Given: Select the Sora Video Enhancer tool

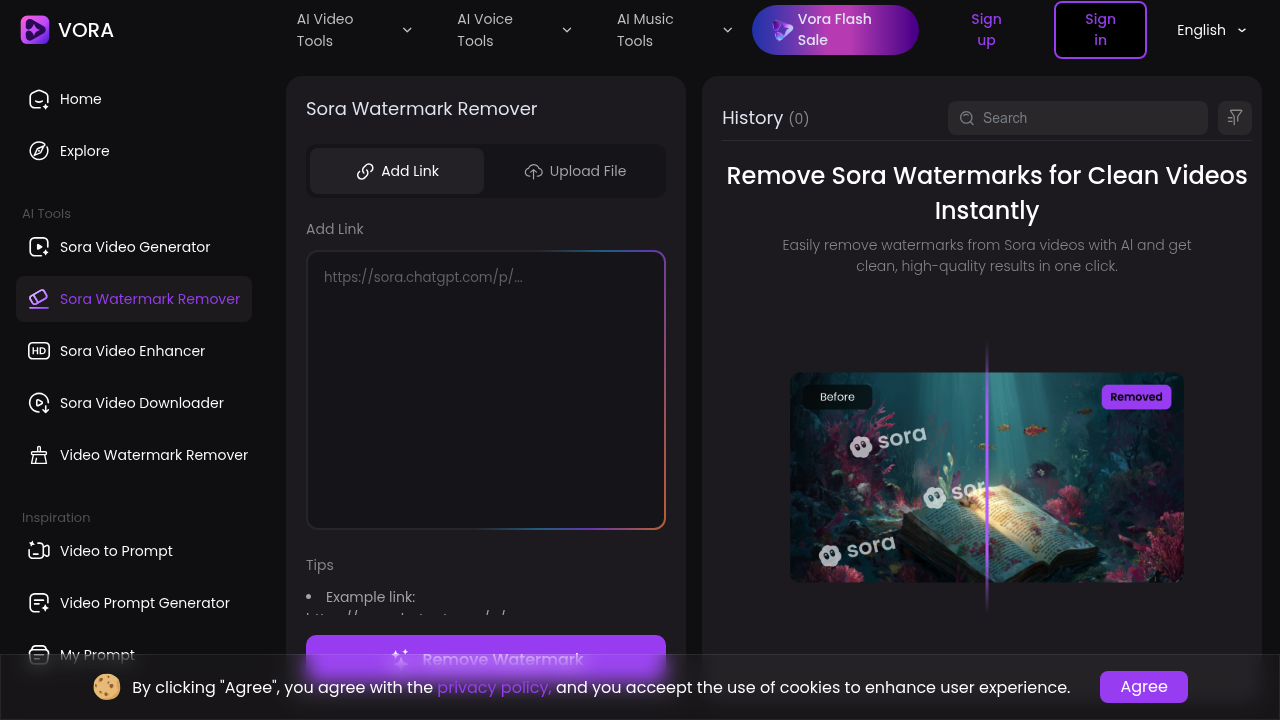Looking at the screenshot, I should (133, 351).
